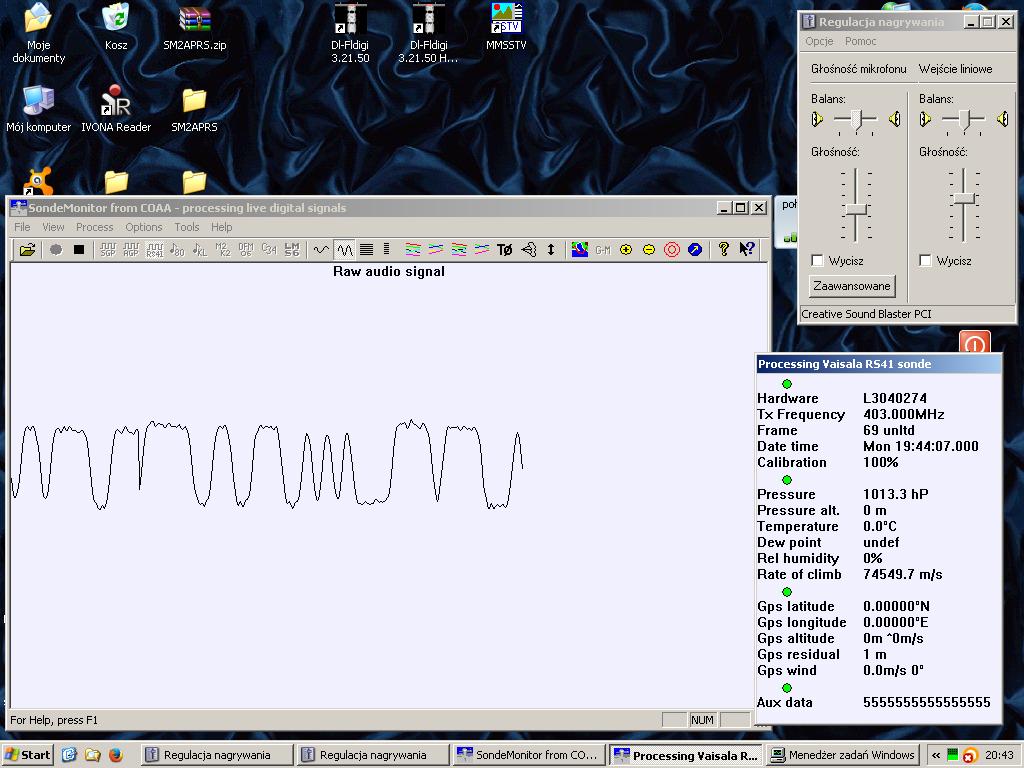Open the View menu in SondeMonitor
Image resolution: width=1024 pixels, height=768 pixels.
[53, 227]
